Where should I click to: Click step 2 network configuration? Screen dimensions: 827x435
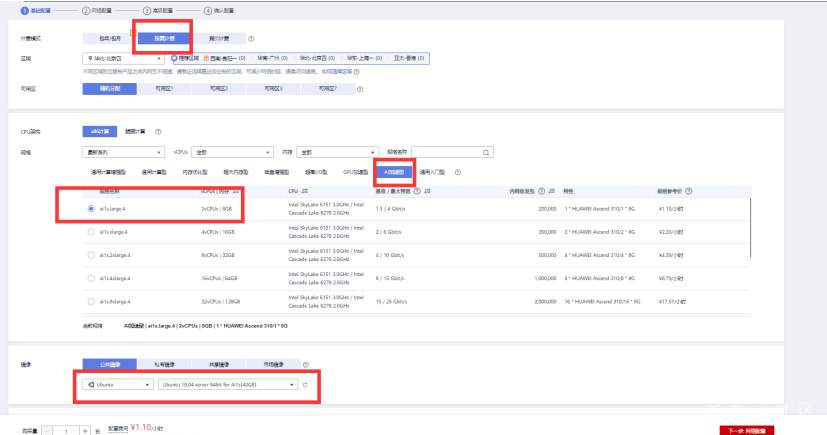(x=97, y=11)
